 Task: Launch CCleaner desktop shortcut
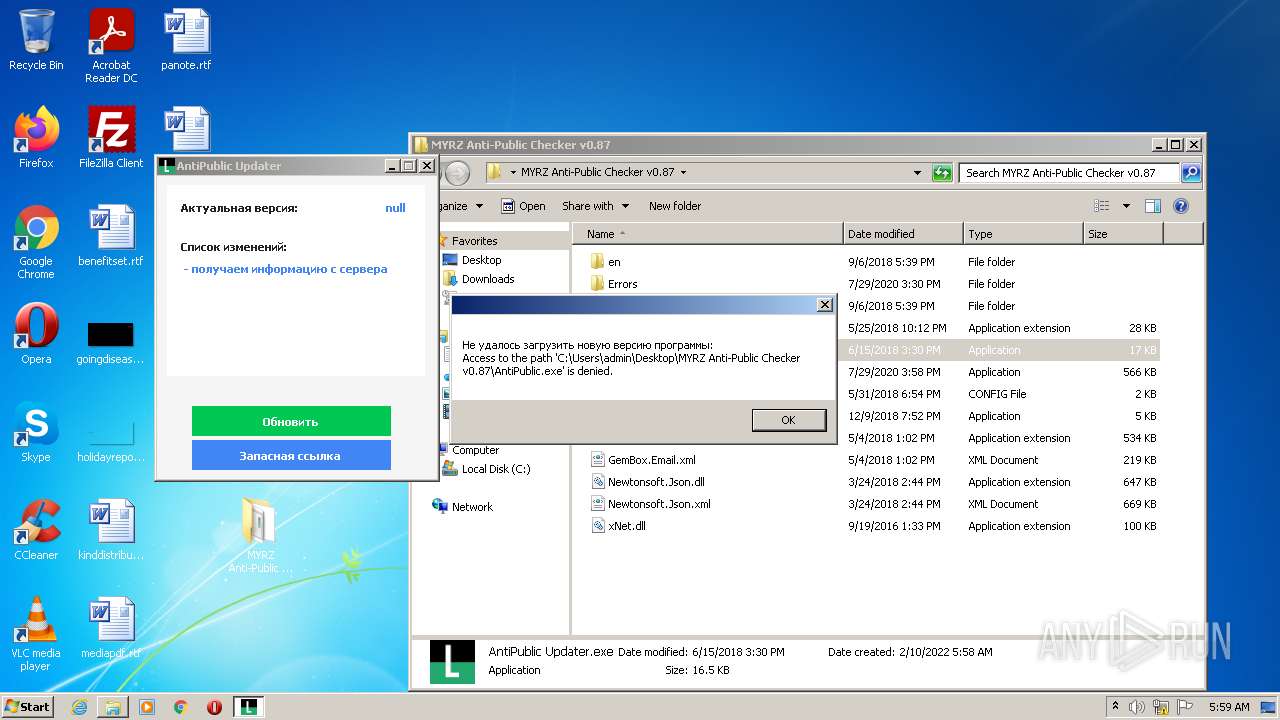[x=36, y=530]
